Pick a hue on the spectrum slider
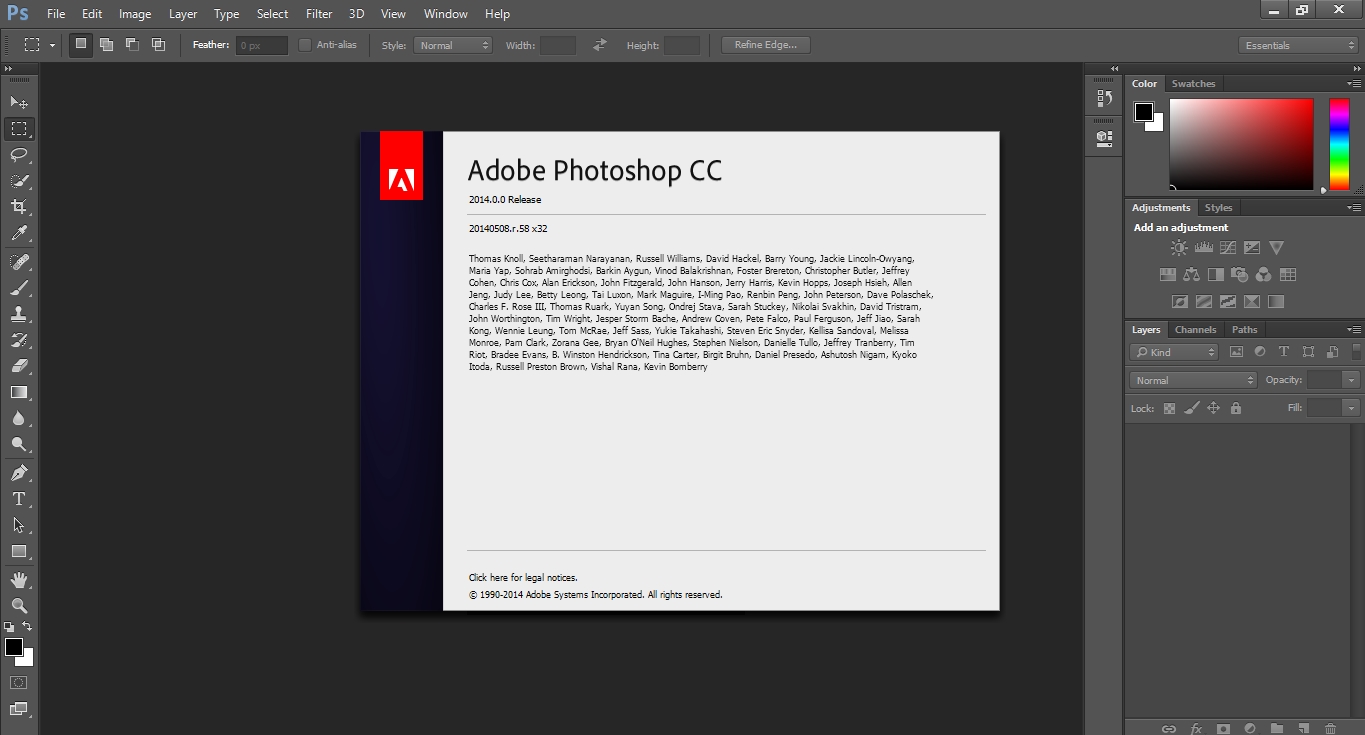The width and height of the screenshot is (1365, 735). [1339, 144]
